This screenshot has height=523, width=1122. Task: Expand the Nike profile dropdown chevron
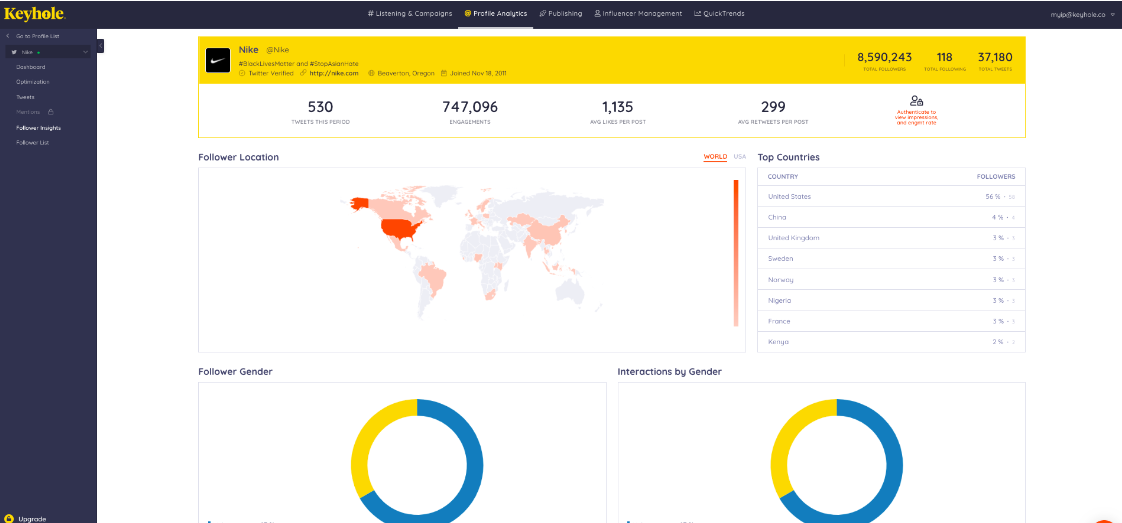[85, 52]
